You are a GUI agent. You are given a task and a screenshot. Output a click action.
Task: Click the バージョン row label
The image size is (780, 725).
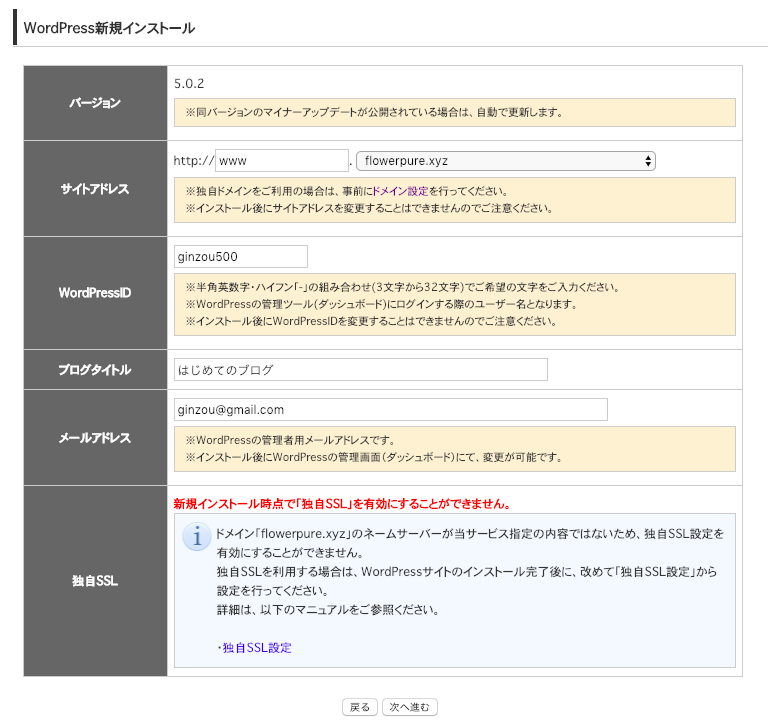pos(95,103)
